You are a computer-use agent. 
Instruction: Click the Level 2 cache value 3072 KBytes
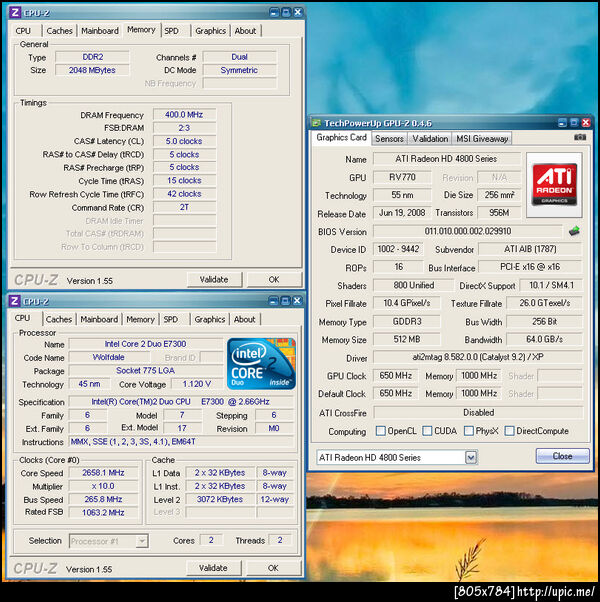click(x=220, y=499)
